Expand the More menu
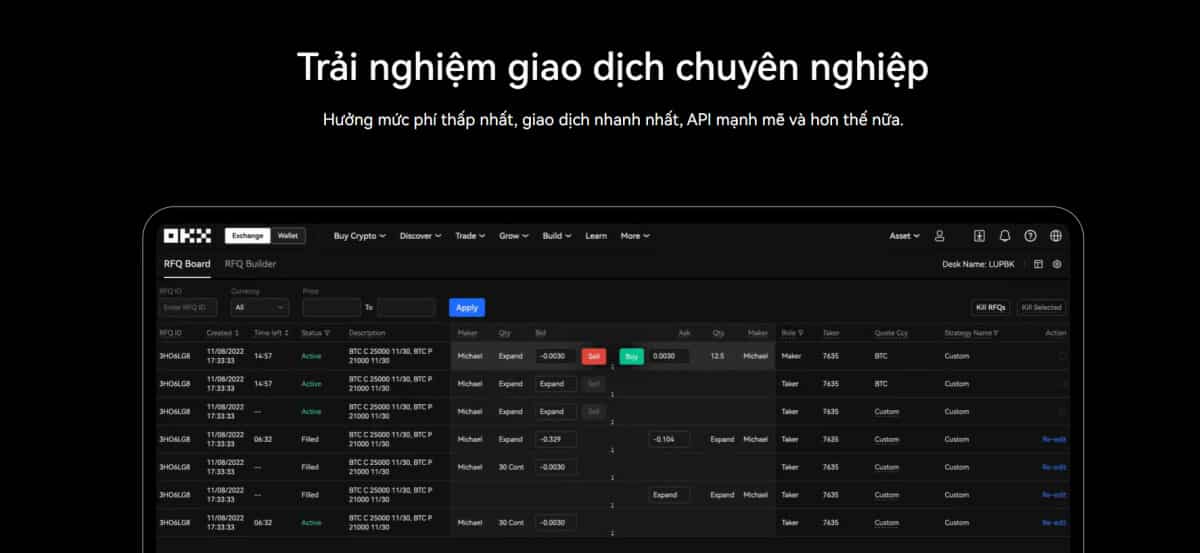 tap(634, 236)
